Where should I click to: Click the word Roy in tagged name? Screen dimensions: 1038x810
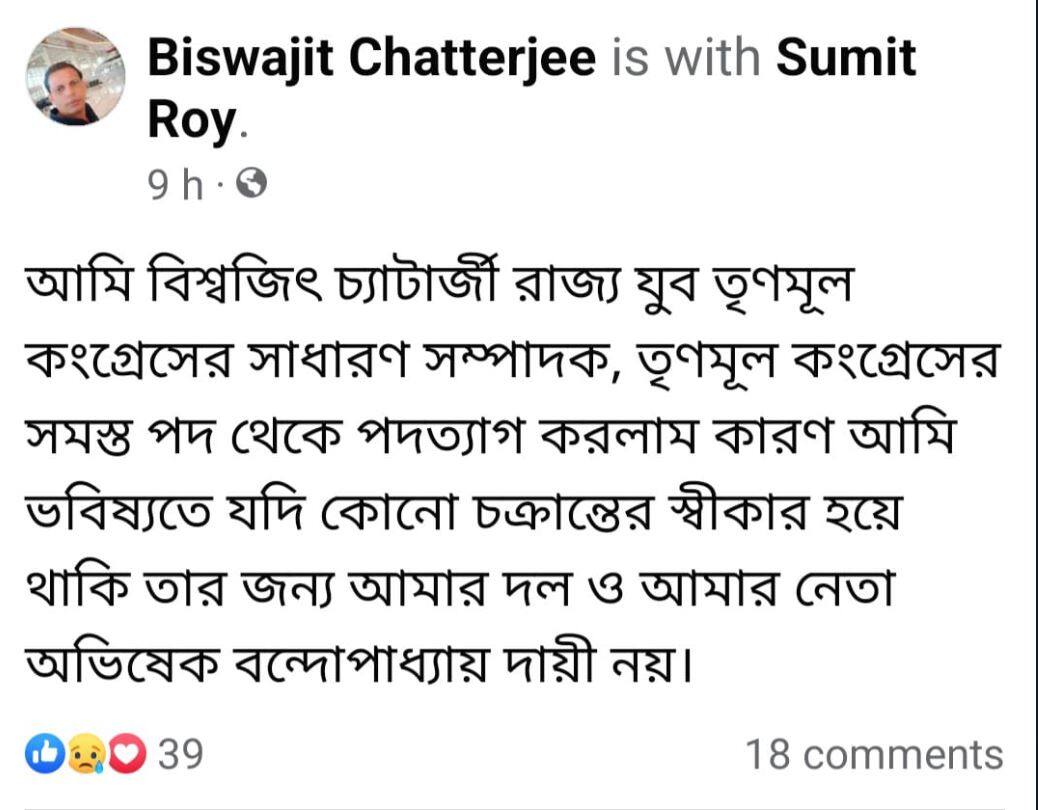pos(193,122)
